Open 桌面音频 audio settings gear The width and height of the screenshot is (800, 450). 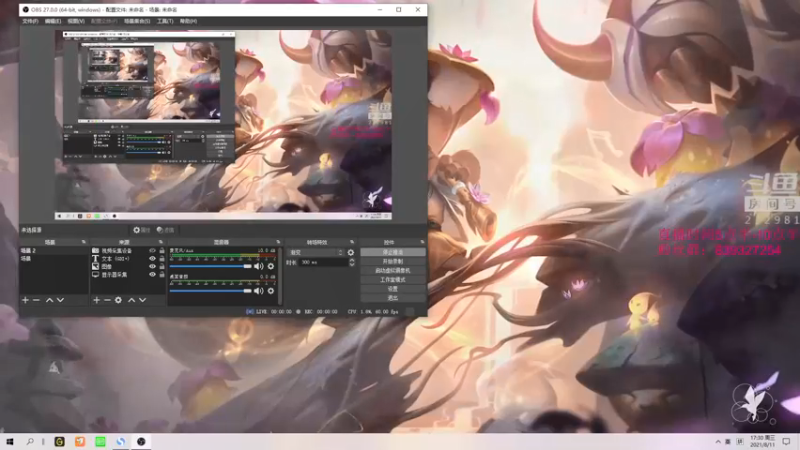pos(271,291)
